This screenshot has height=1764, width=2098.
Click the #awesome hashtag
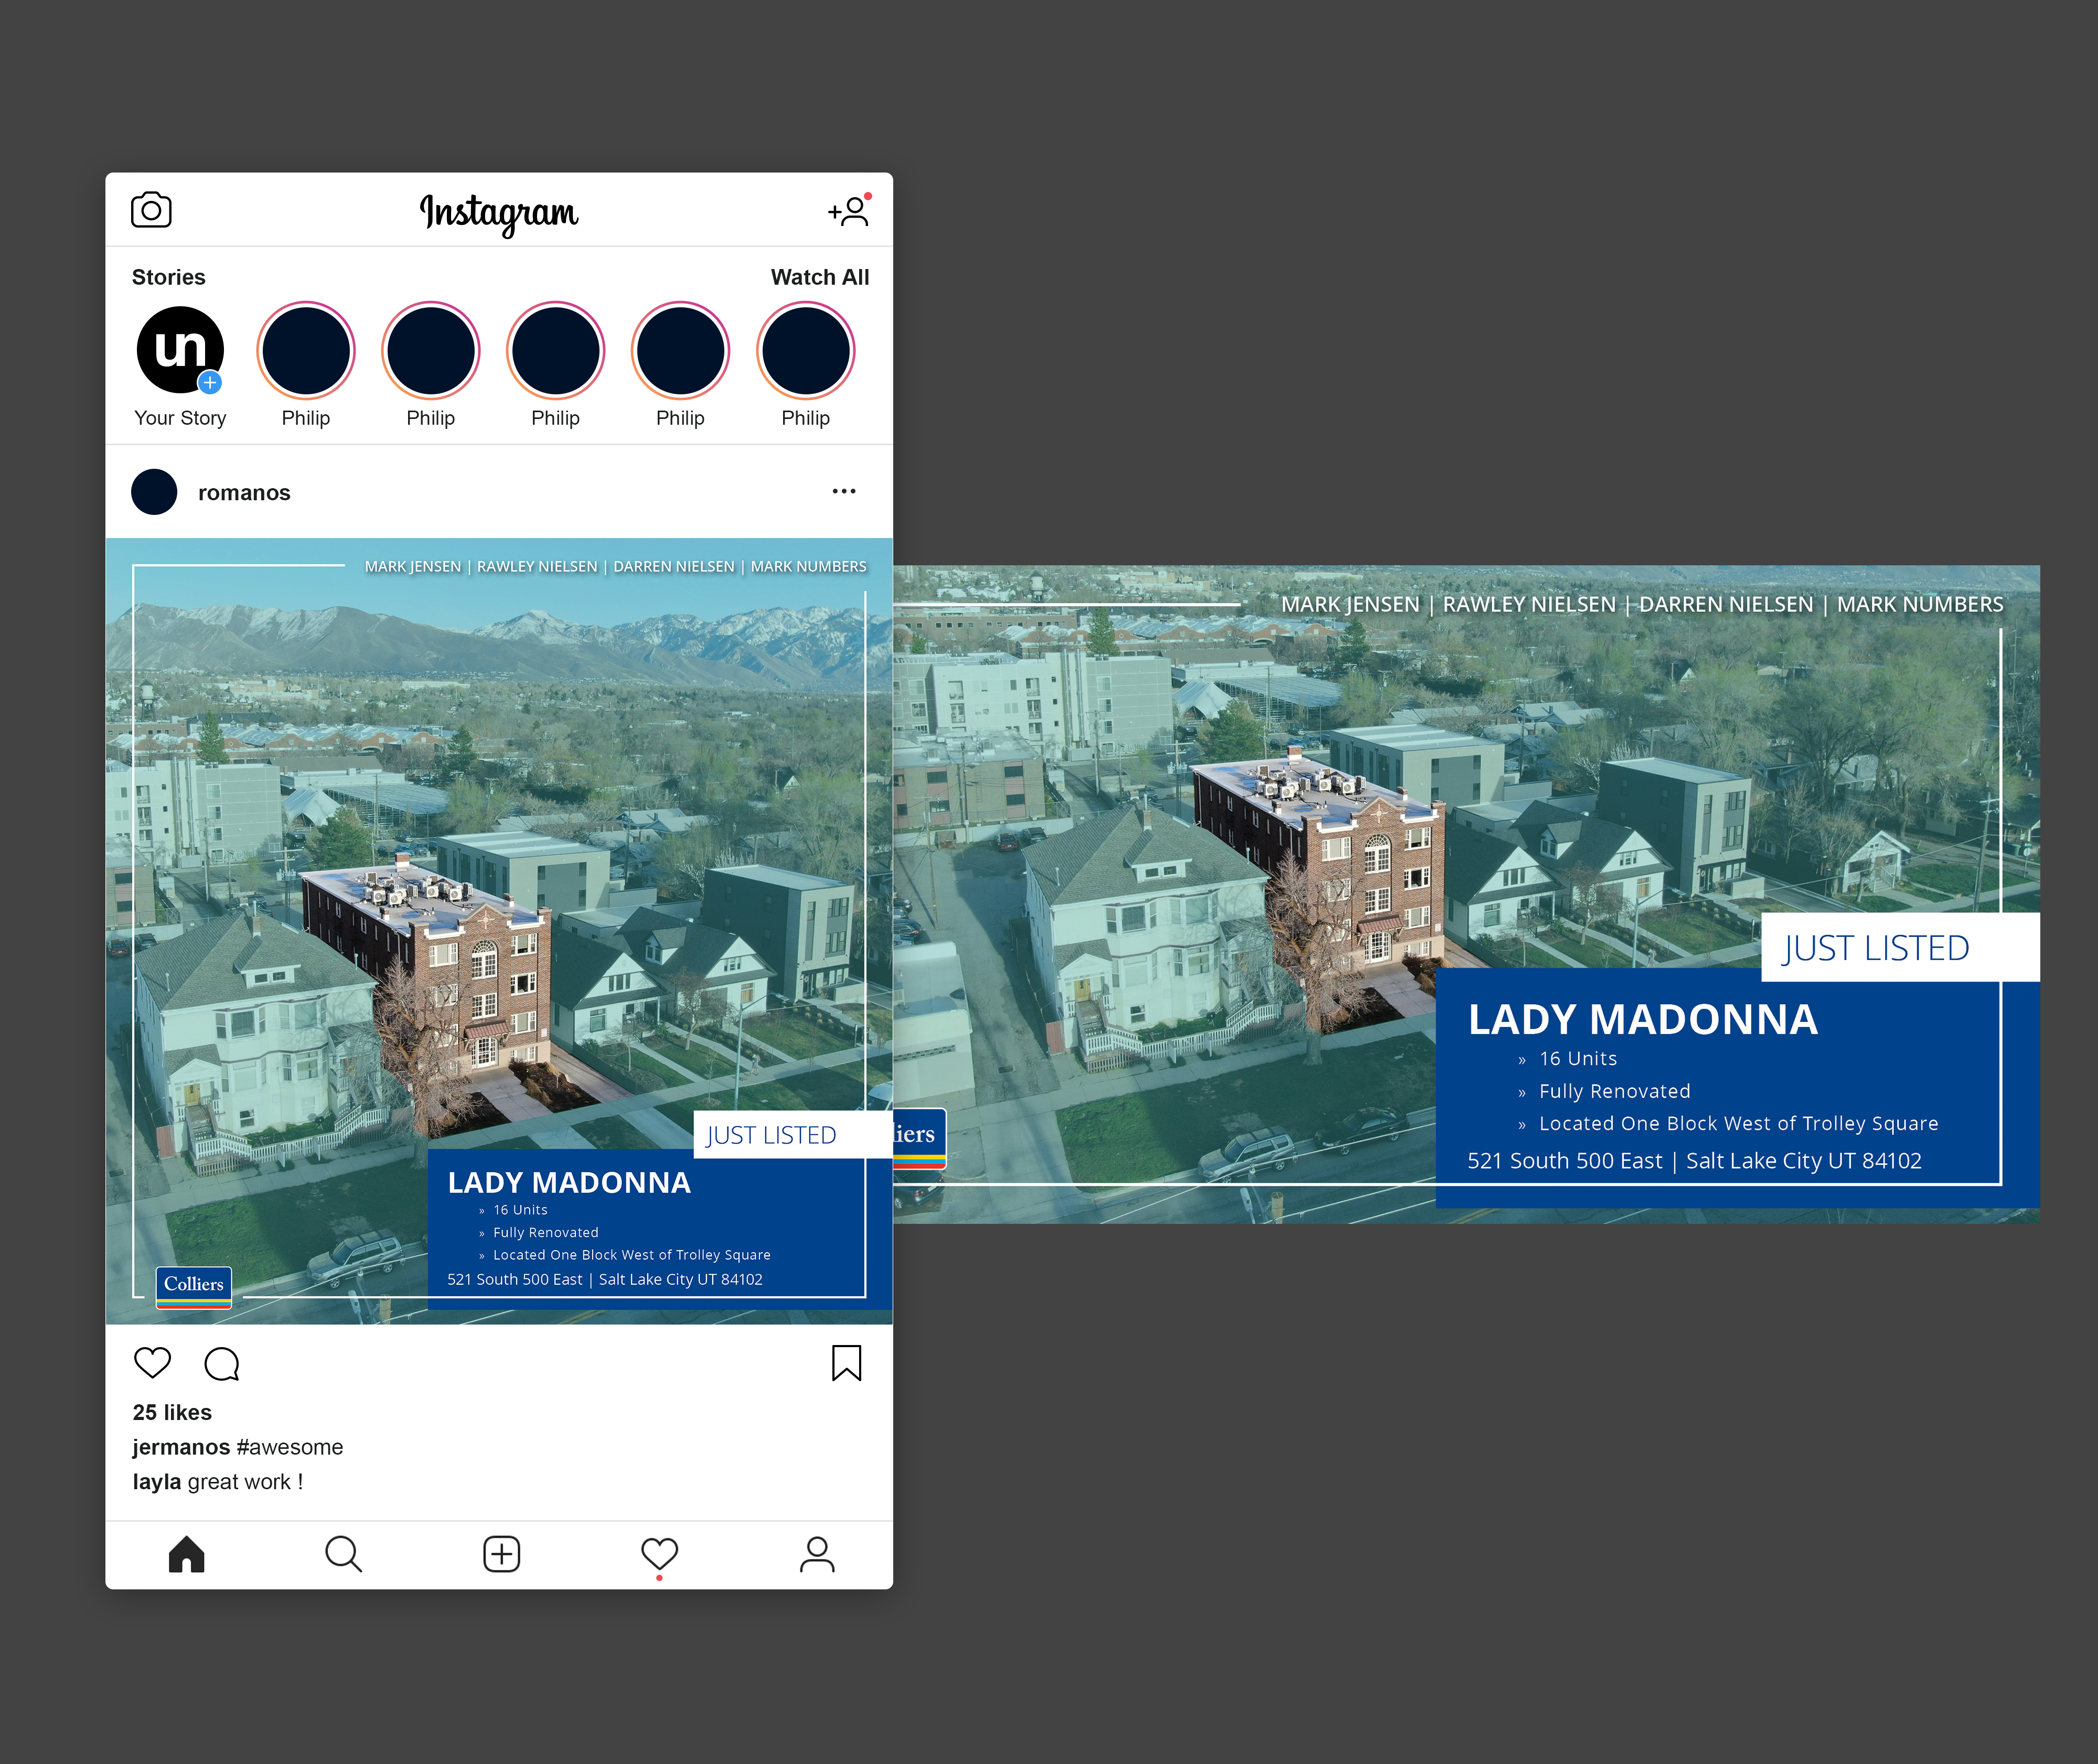click(290, 1447)
